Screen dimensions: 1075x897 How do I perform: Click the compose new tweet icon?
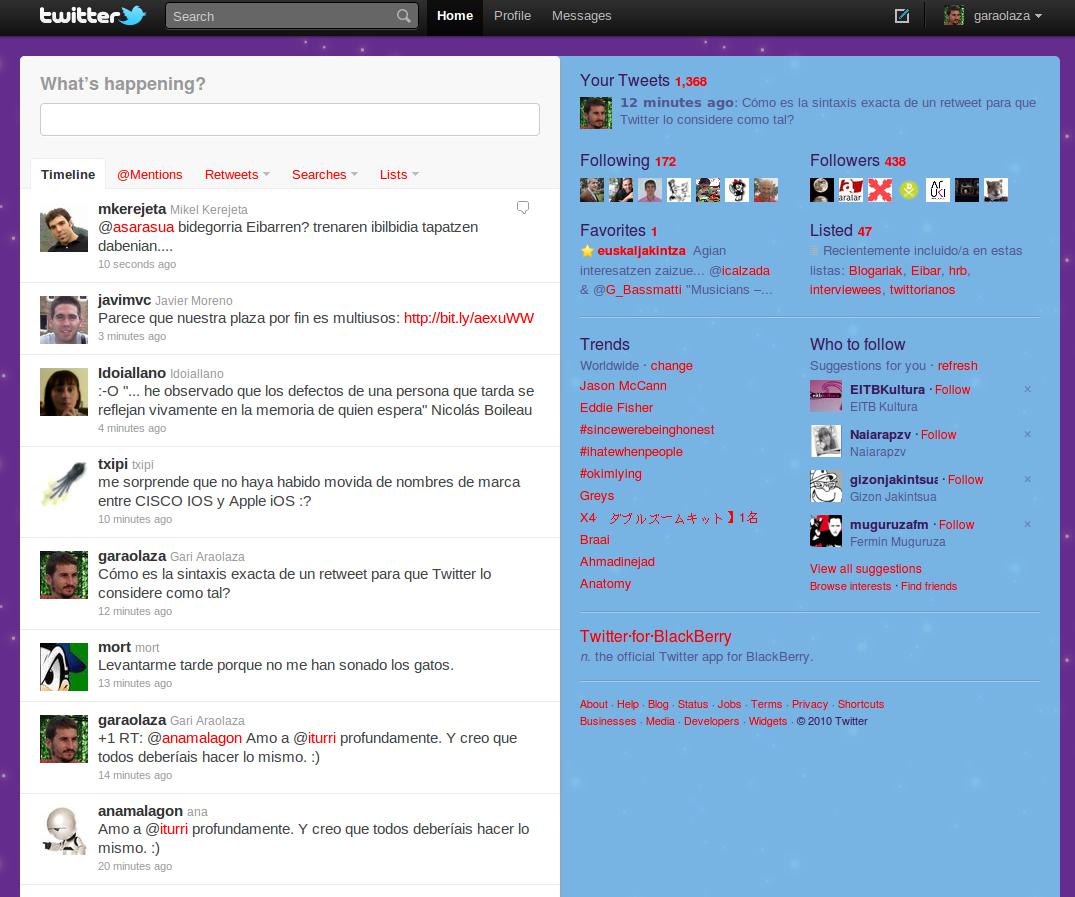click(902, 16)
